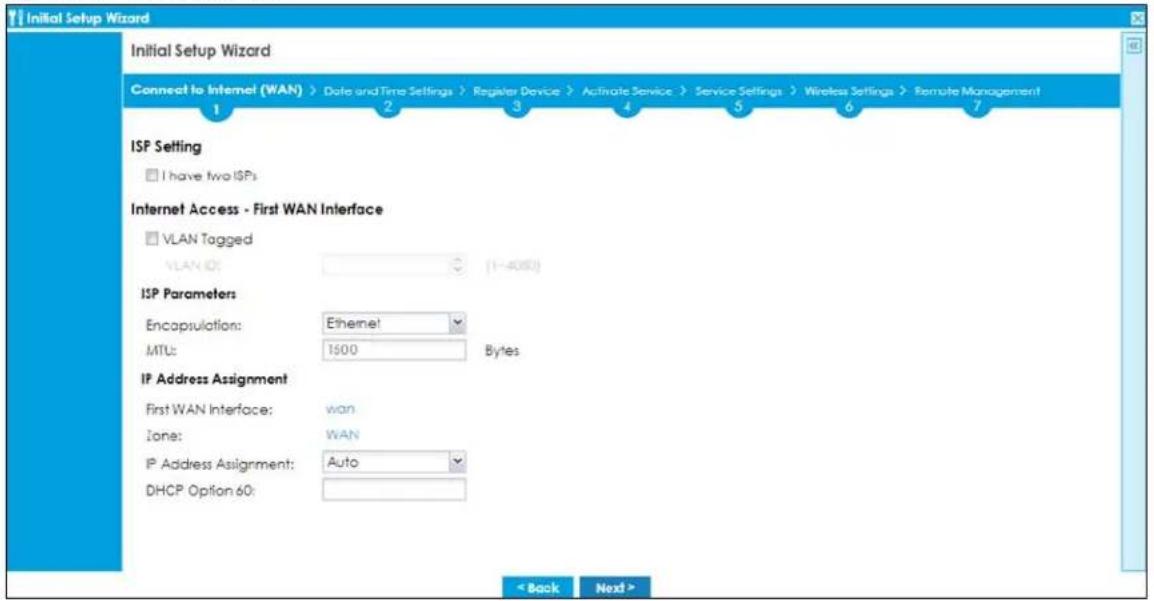Enable the 'I have two ISPs' checkbox

tap(152, 175)
